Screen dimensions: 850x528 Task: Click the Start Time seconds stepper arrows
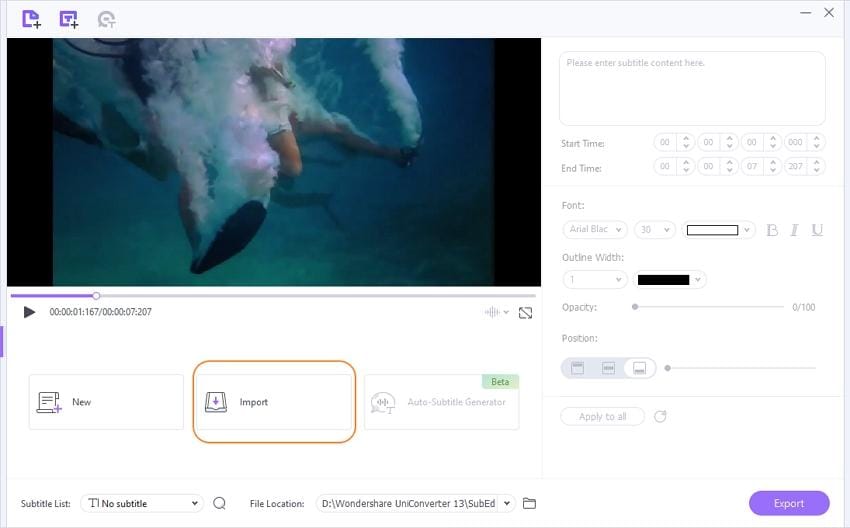tap(773, 143)
